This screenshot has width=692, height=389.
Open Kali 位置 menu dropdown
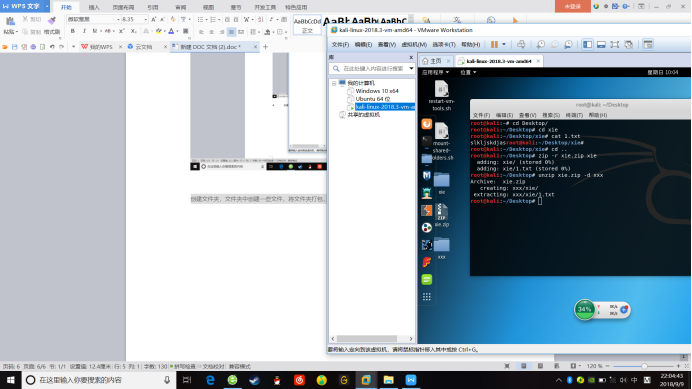coord(468,72)
